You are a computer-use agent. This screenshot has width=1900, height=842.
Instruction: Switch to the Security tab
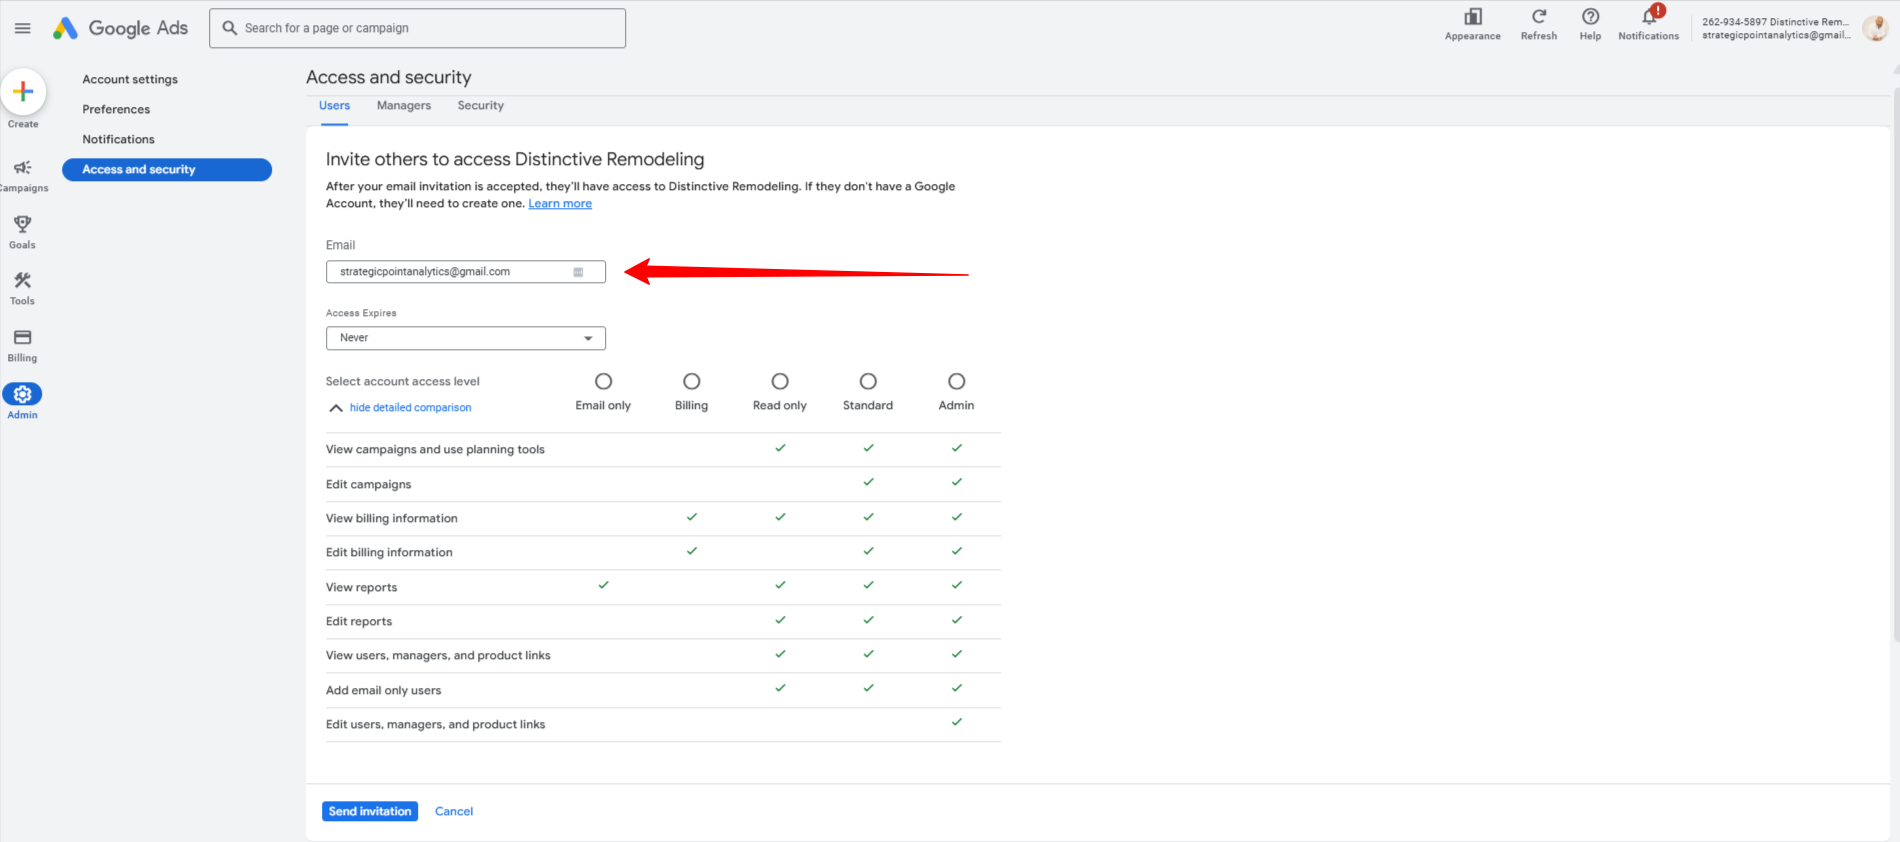point(481,106)
